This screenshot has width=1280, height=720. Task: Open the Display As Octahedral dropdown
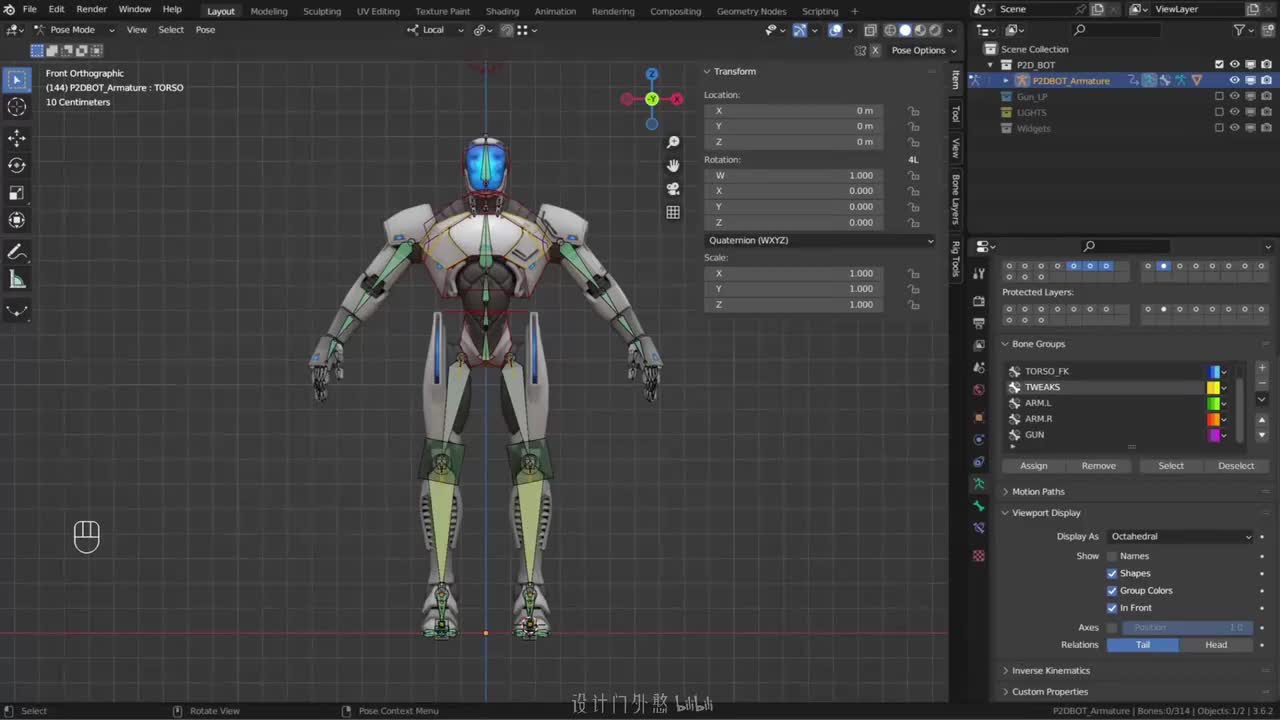click(1180, 537)
